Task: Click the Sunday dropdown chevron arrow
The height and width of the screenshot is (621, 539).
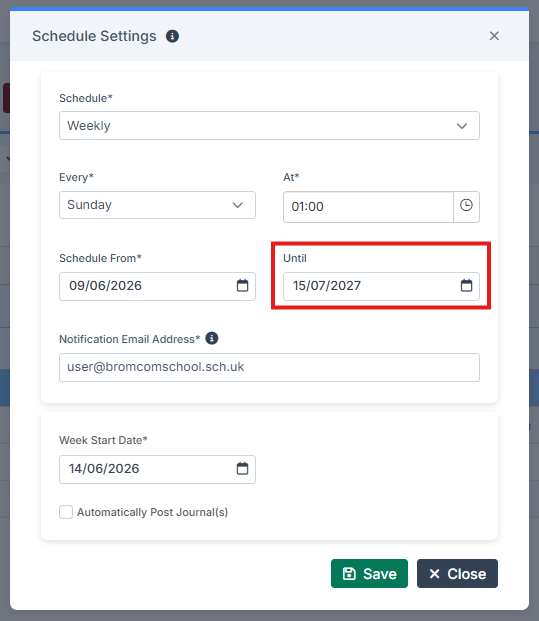Action: (x=238, y=205)
